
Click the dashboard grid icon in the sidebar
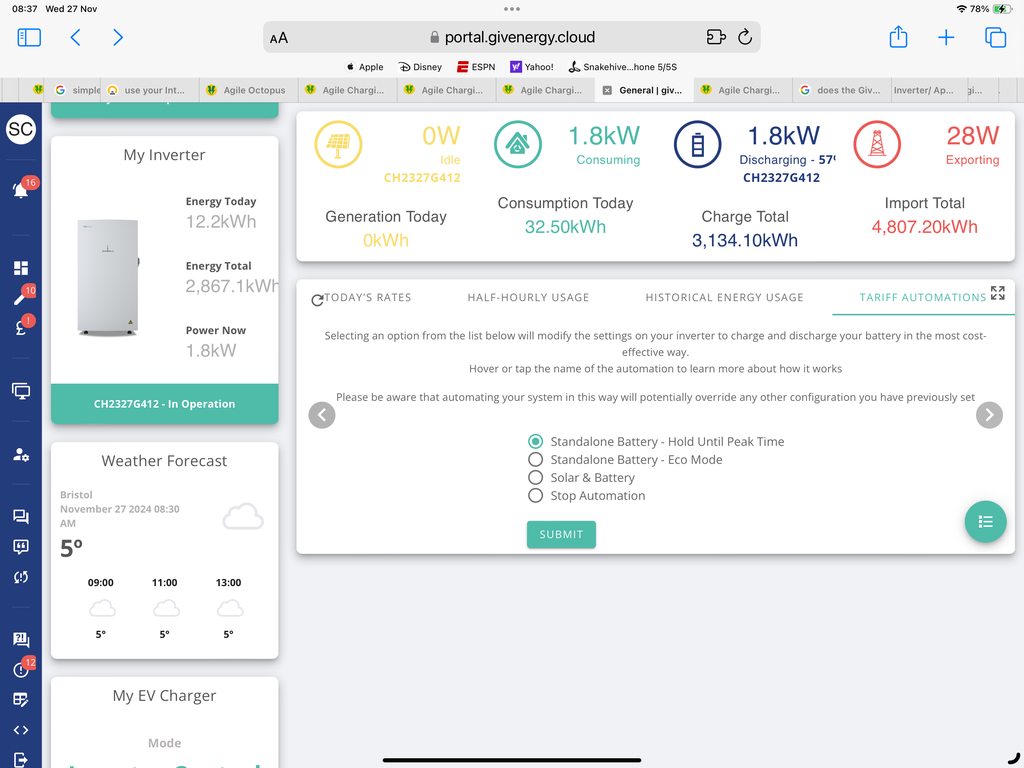pos(20,268)
